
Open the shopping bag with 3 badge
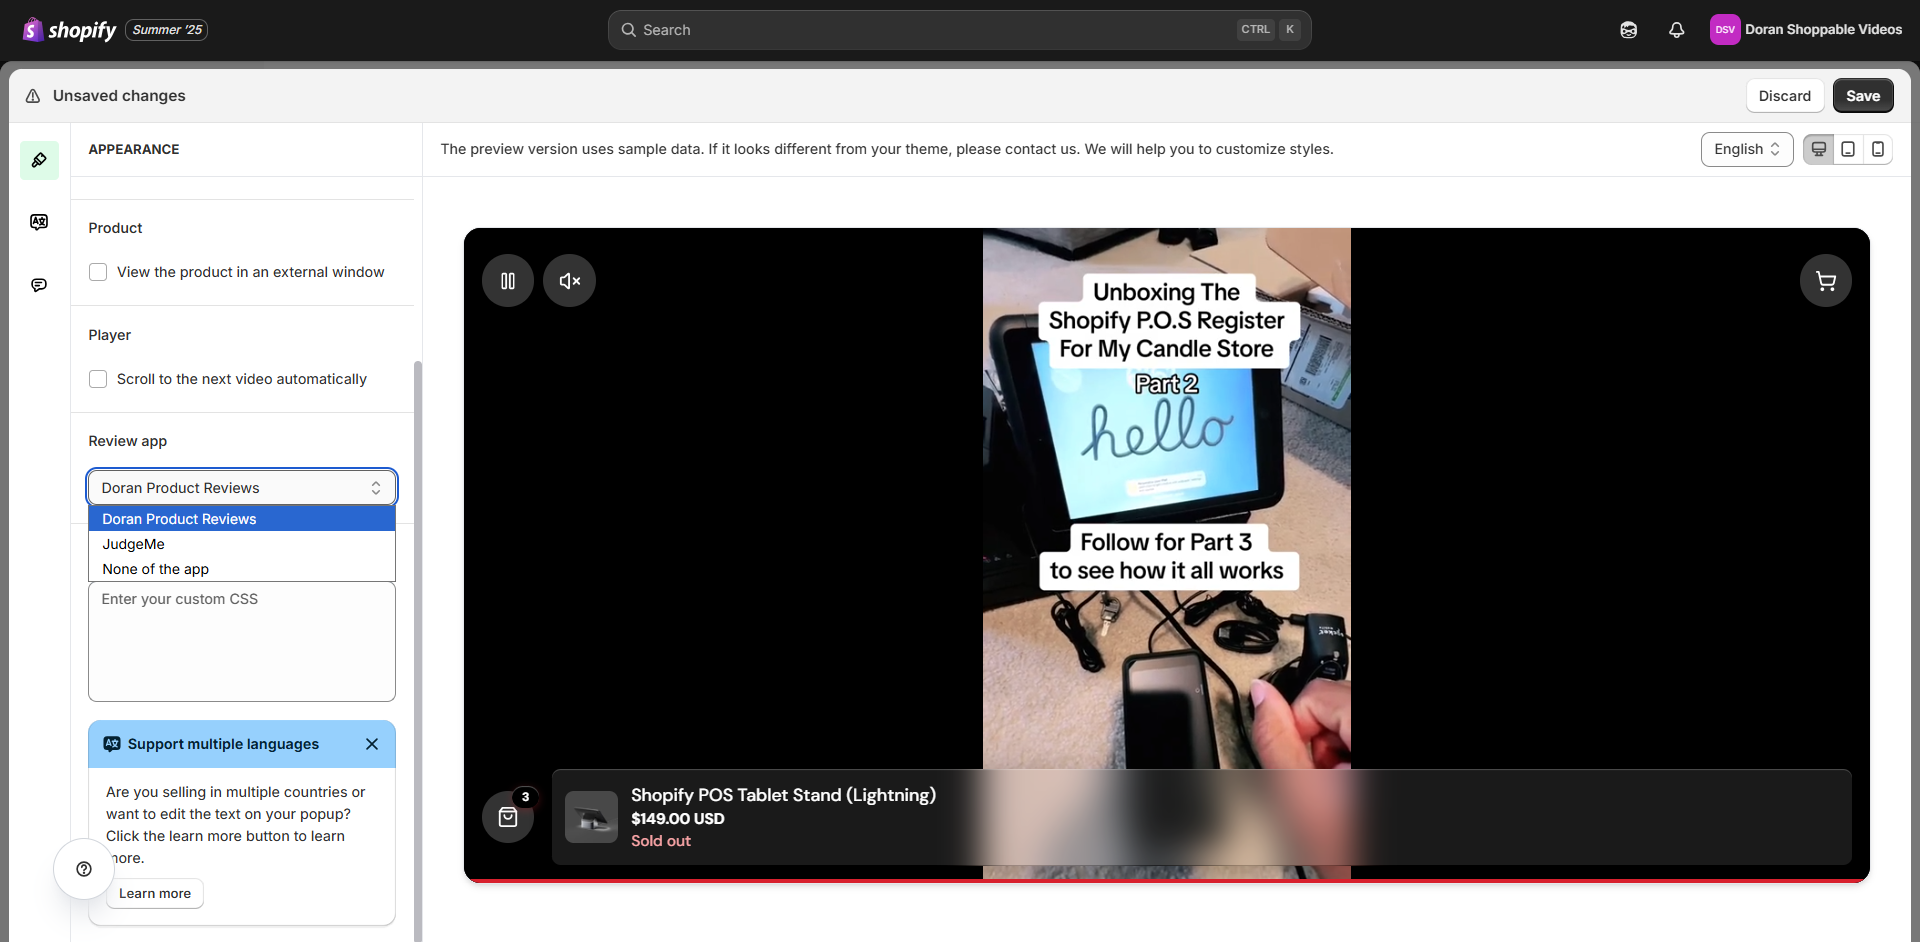(508, 817)
